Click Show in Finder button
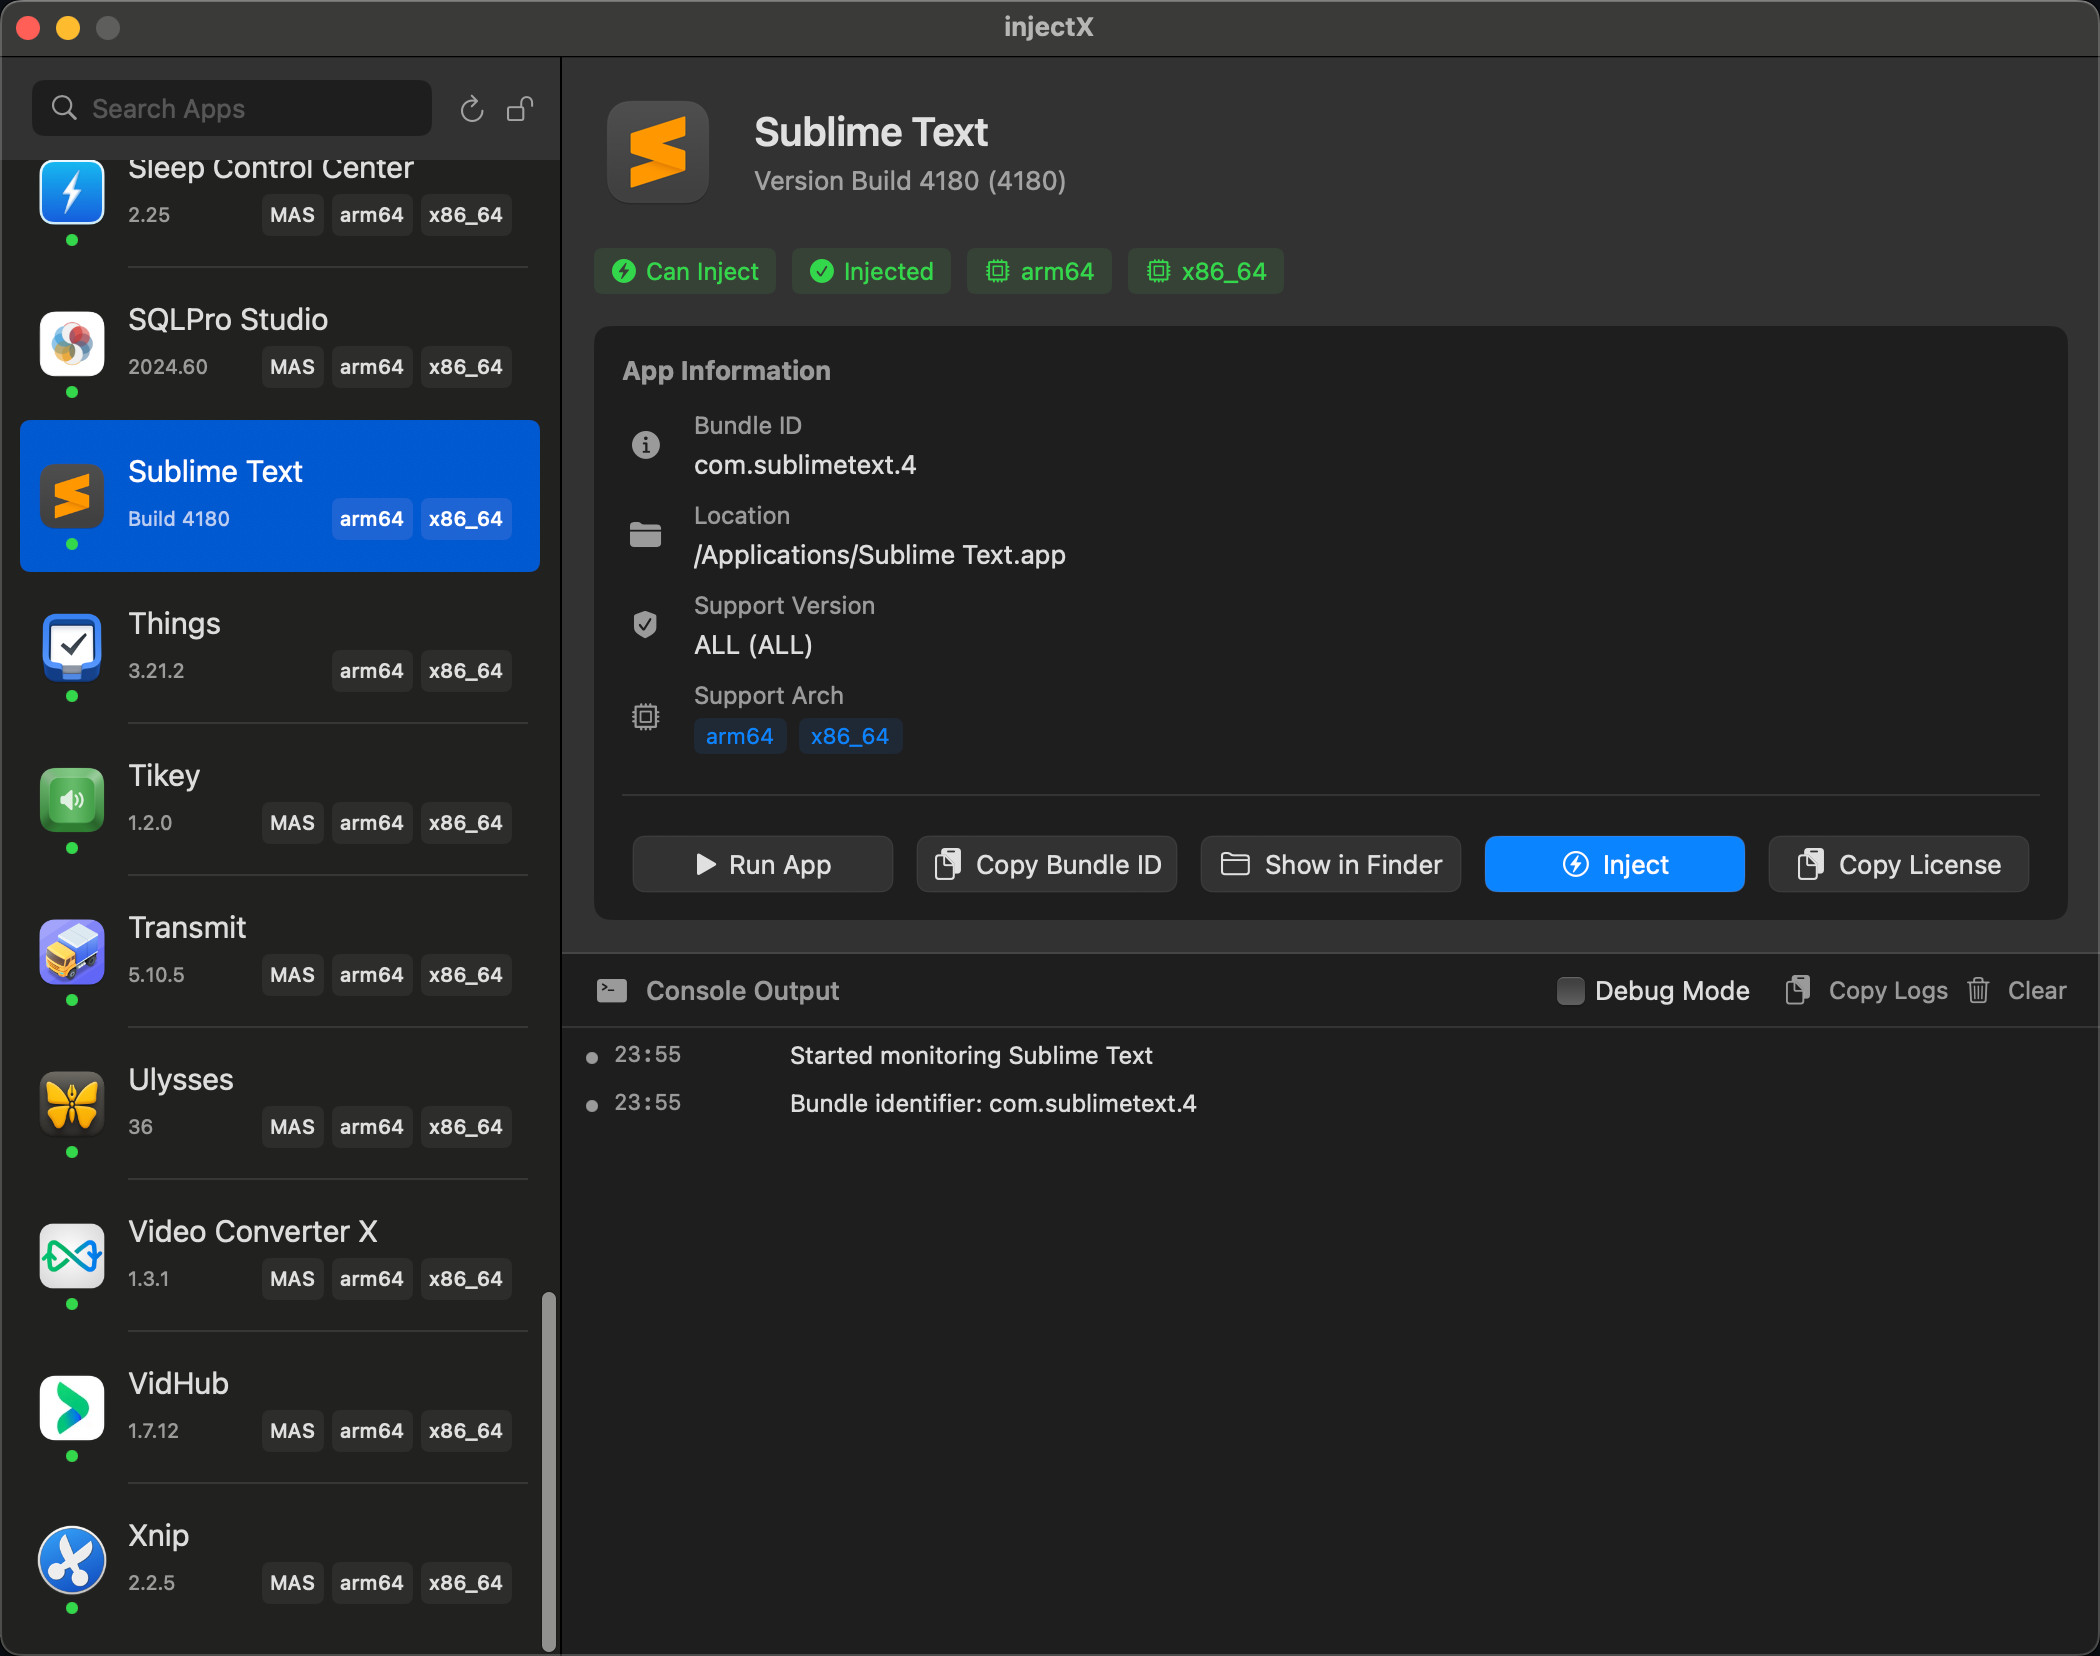Viewport: 2100px width, 1656px height. (x=1331, y=864)
